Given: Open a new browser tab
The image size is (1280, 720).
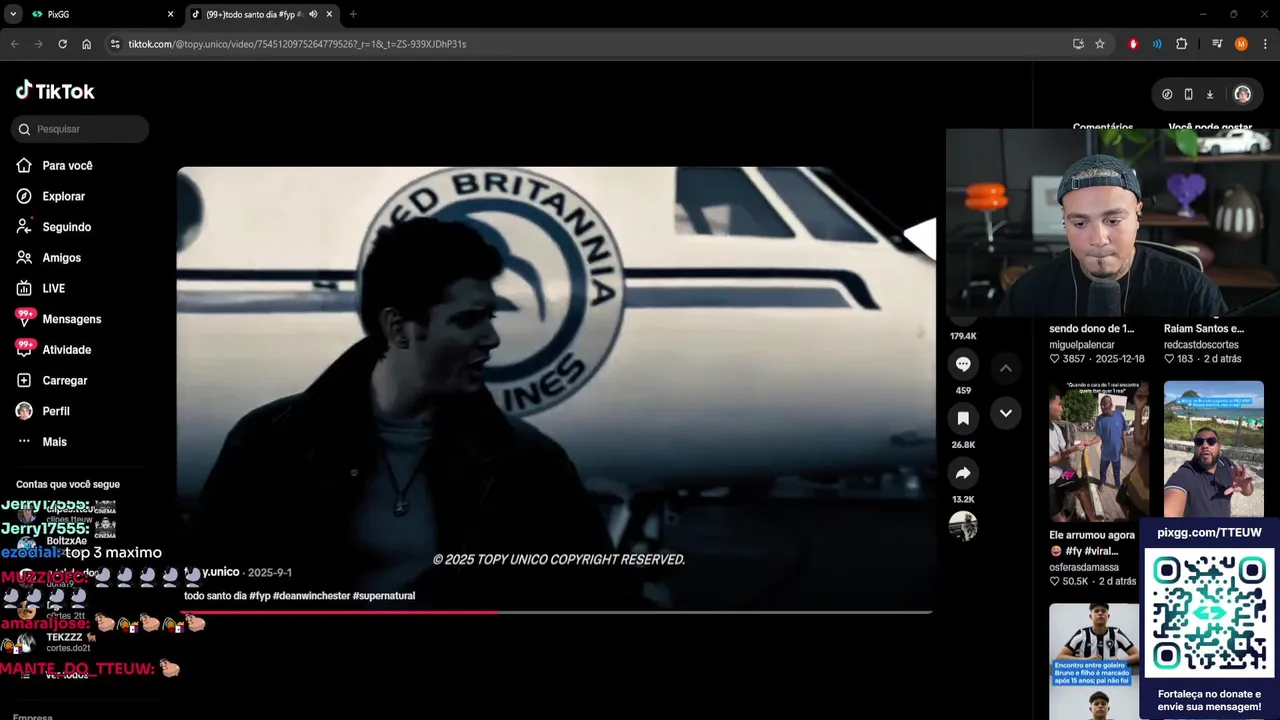Looking at the screenshot, I should point(353,14).
